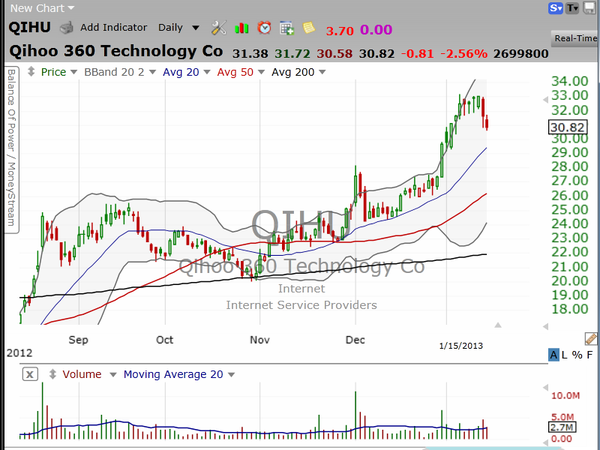Select the L logarithmic scale option

(x=564, y=355)
